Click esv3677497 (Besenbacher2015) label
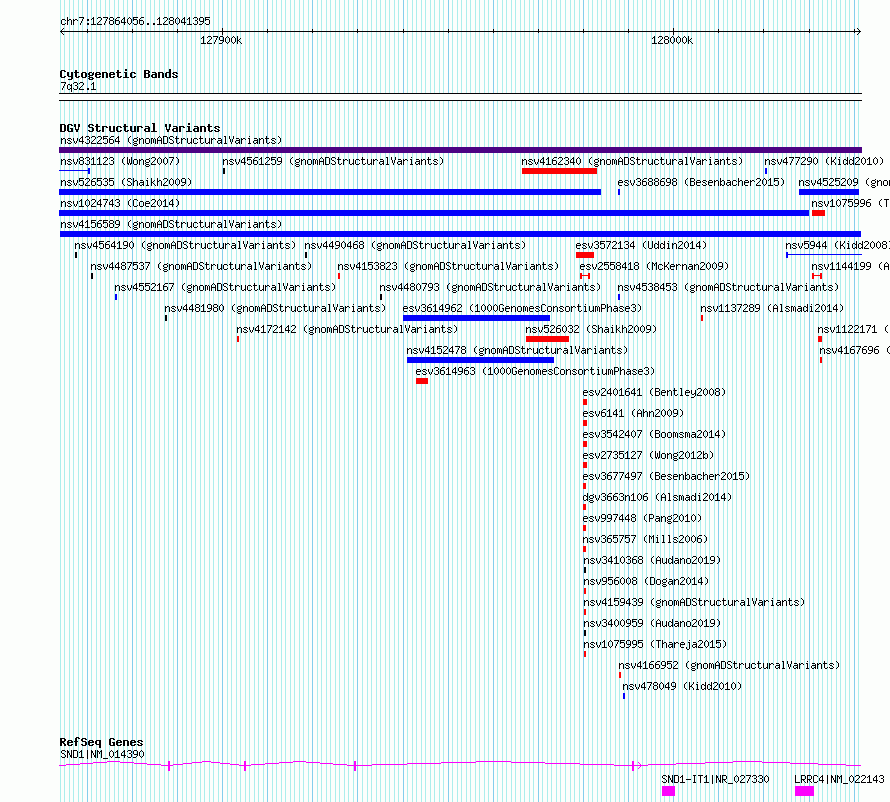Image resolution: width=890 pixels, height=802 pixels. [666, 476]
